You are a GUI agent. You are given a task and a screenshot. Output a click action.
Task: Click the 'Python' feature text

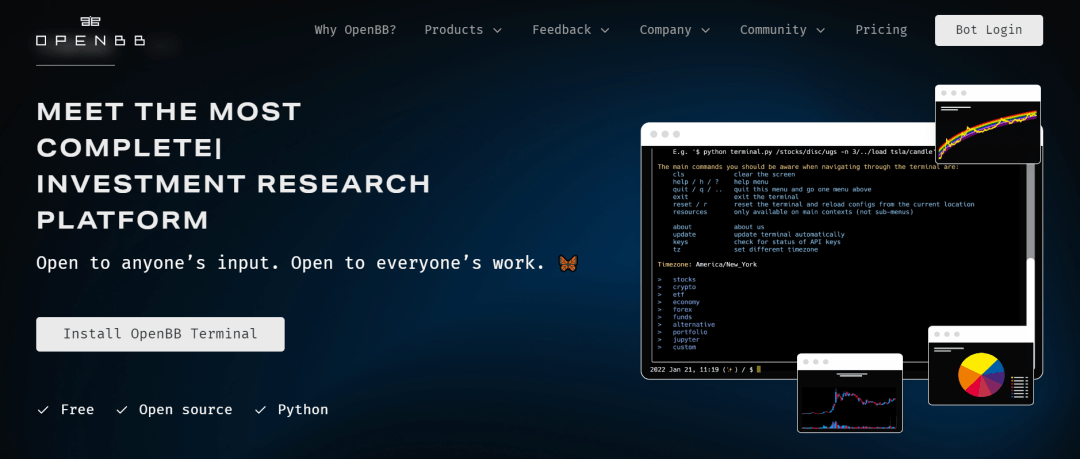click(x=303, y=409)
